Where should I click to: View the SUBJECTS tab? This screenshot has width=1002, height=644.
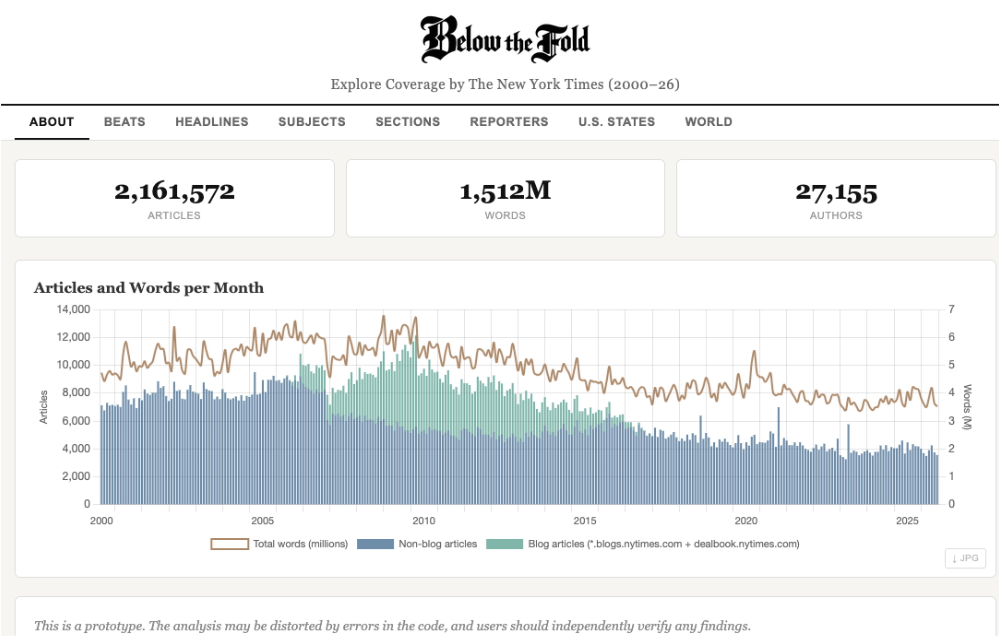311,121
